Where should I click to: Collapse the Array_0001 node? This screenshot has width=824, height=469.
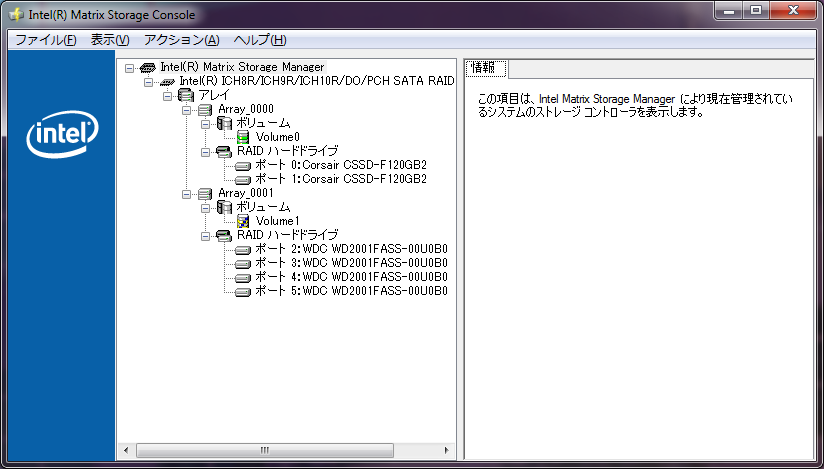click(x=187, y=195)
